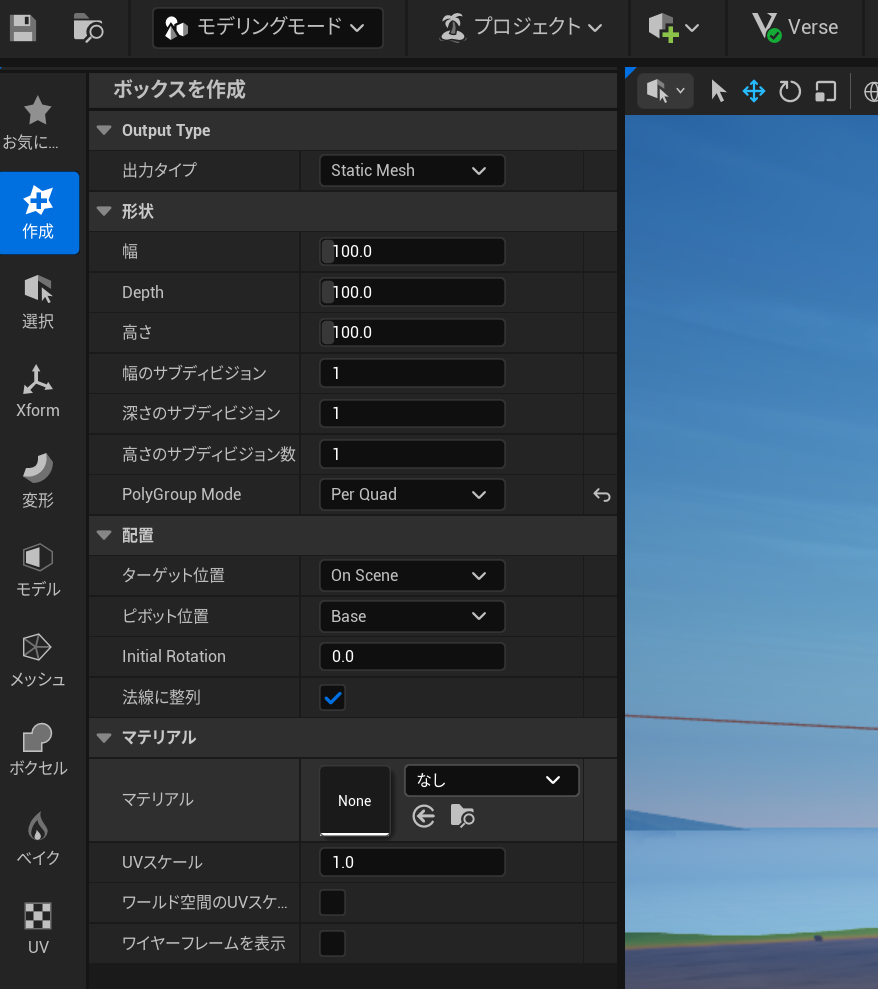The image size is (878, 989).
Task: Click the 幅 value slider field
Action: coord(411,252)
